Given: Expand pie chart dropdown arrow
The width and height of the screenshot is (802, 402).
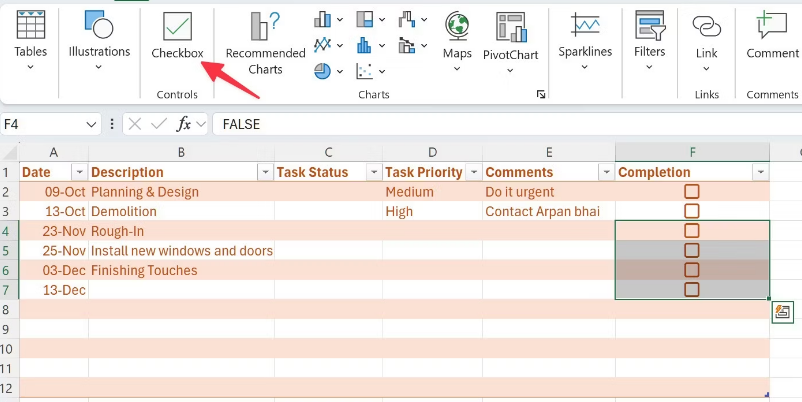Looking at the screenshot, I should click(340, 71).
